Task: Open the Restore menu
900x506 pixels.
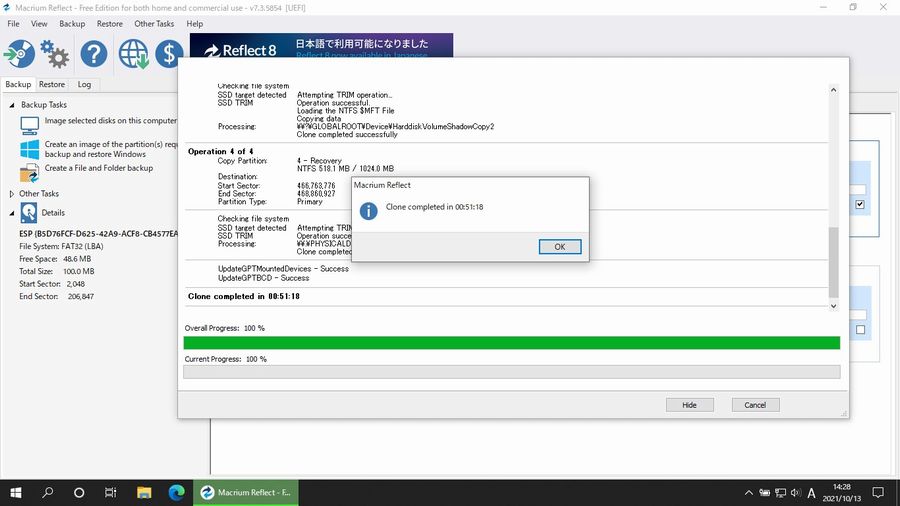Action: coord(110,24)
